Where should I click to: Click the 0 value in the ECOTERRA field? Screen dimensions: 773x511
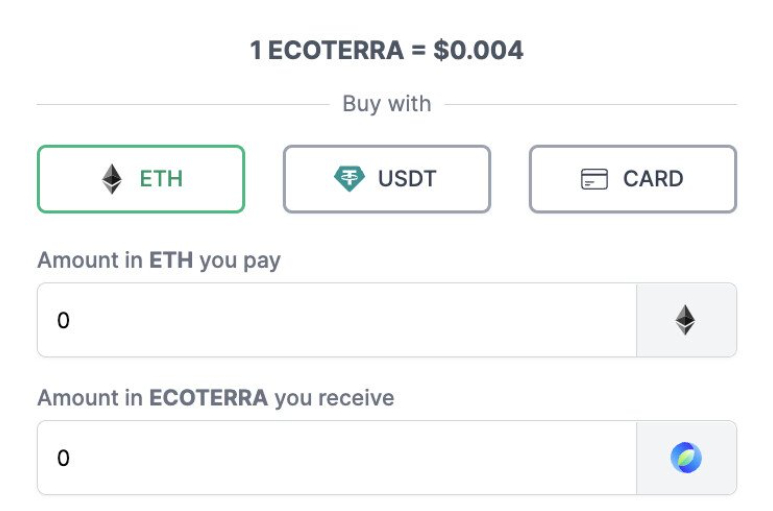(63, 458)
